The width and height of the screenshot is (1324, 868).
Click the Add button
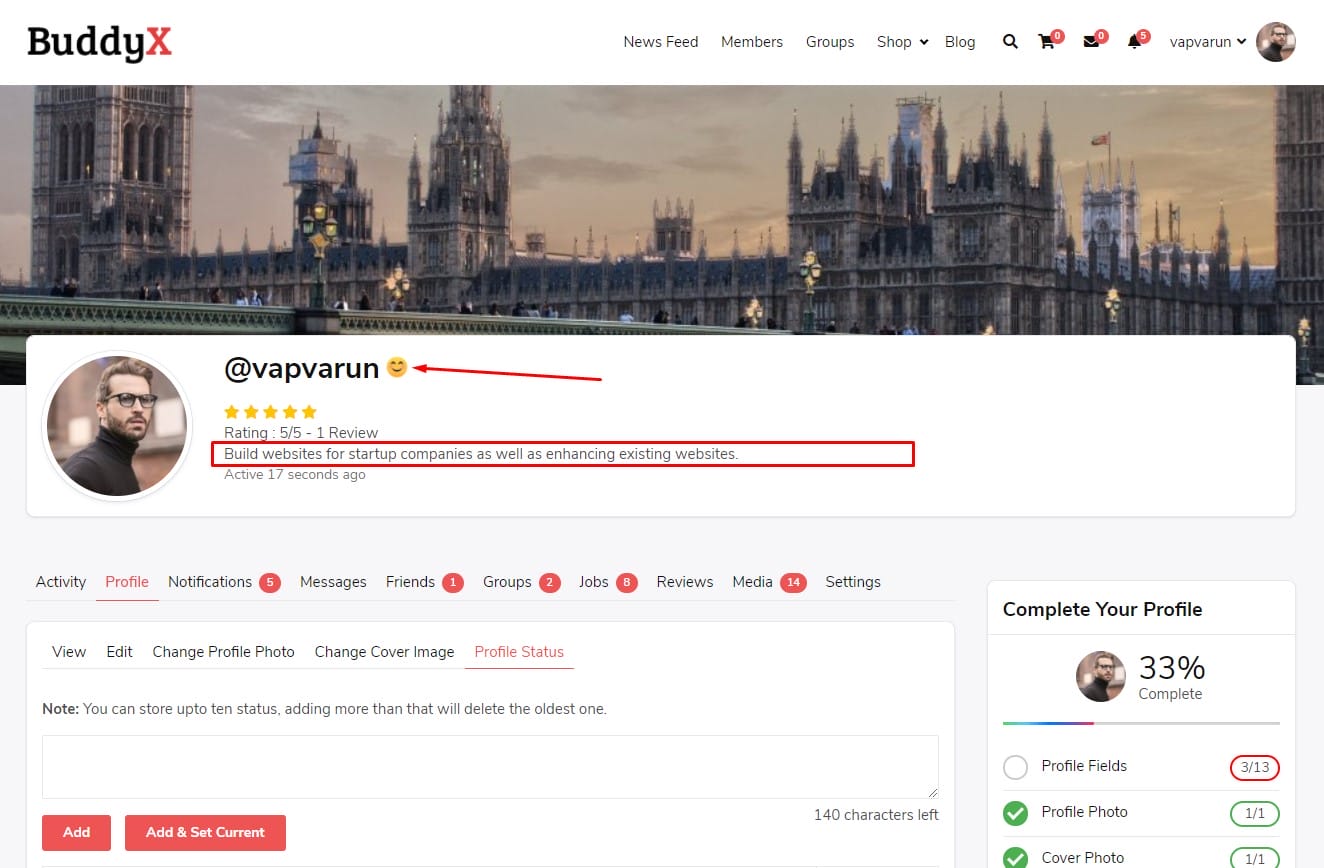76,832
